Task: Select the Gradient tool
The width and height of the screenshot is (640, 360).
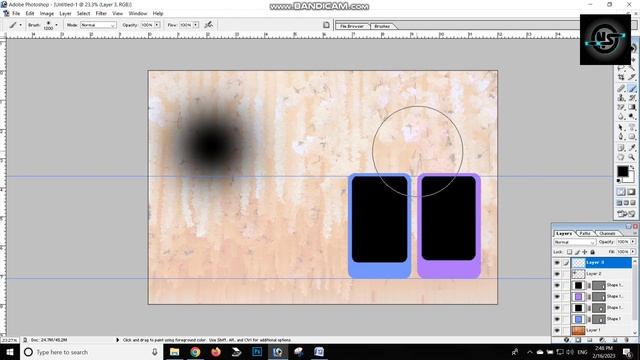Action: 633,107
